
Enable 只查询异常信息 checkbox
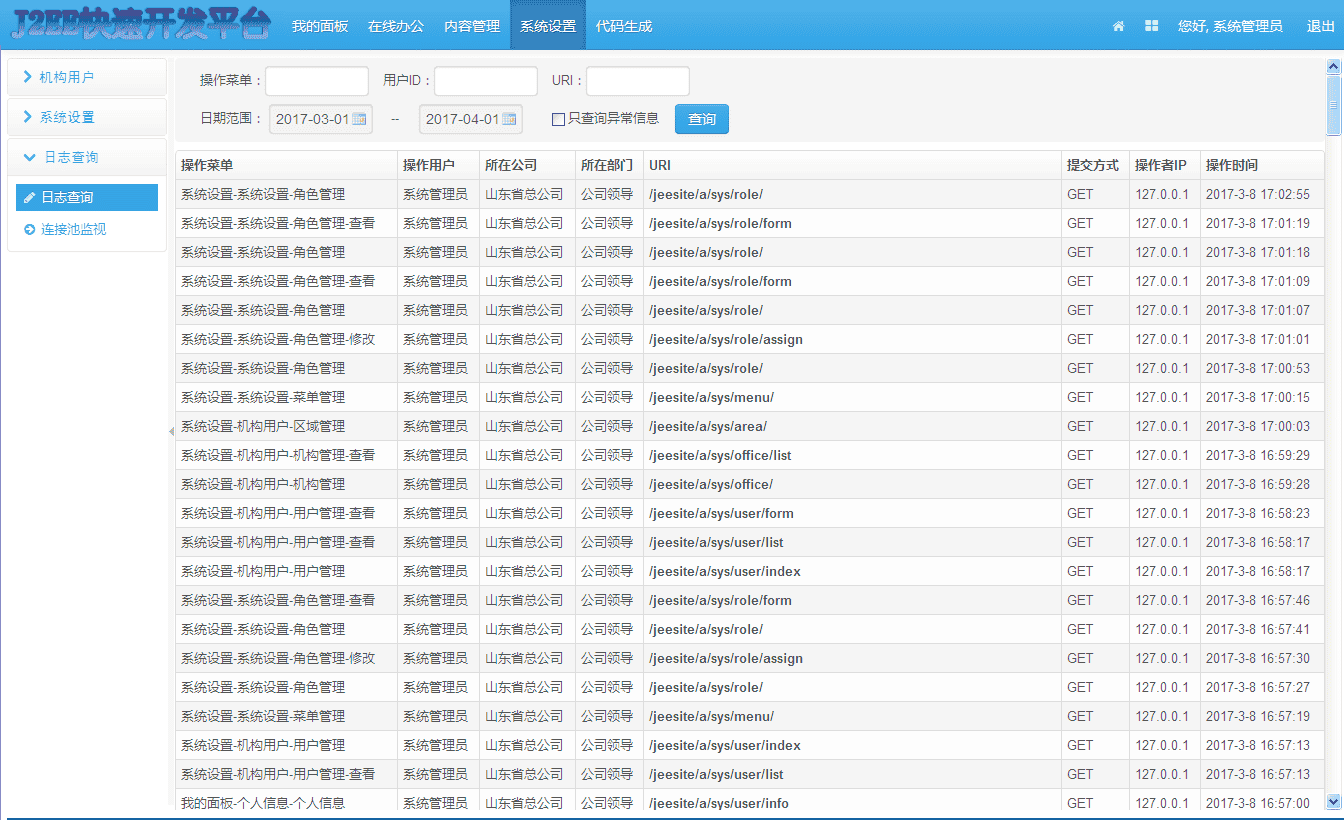tap(558, 118)
